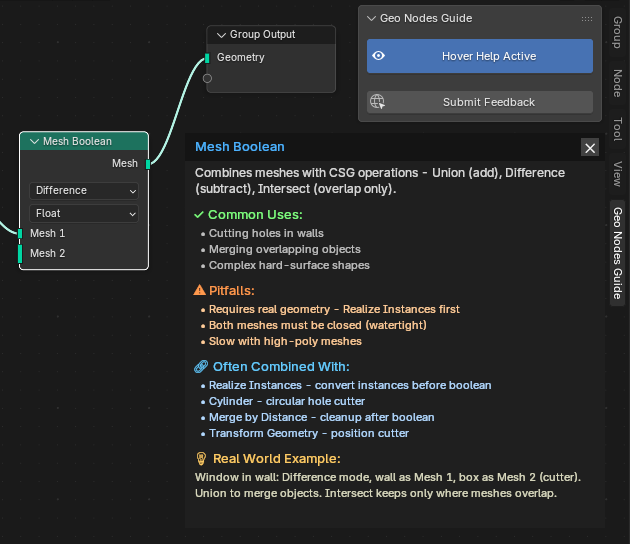The width and height of the screenshot is (630, 544).
Task: Toggle the Hover Help Active button
Action: 480,56
